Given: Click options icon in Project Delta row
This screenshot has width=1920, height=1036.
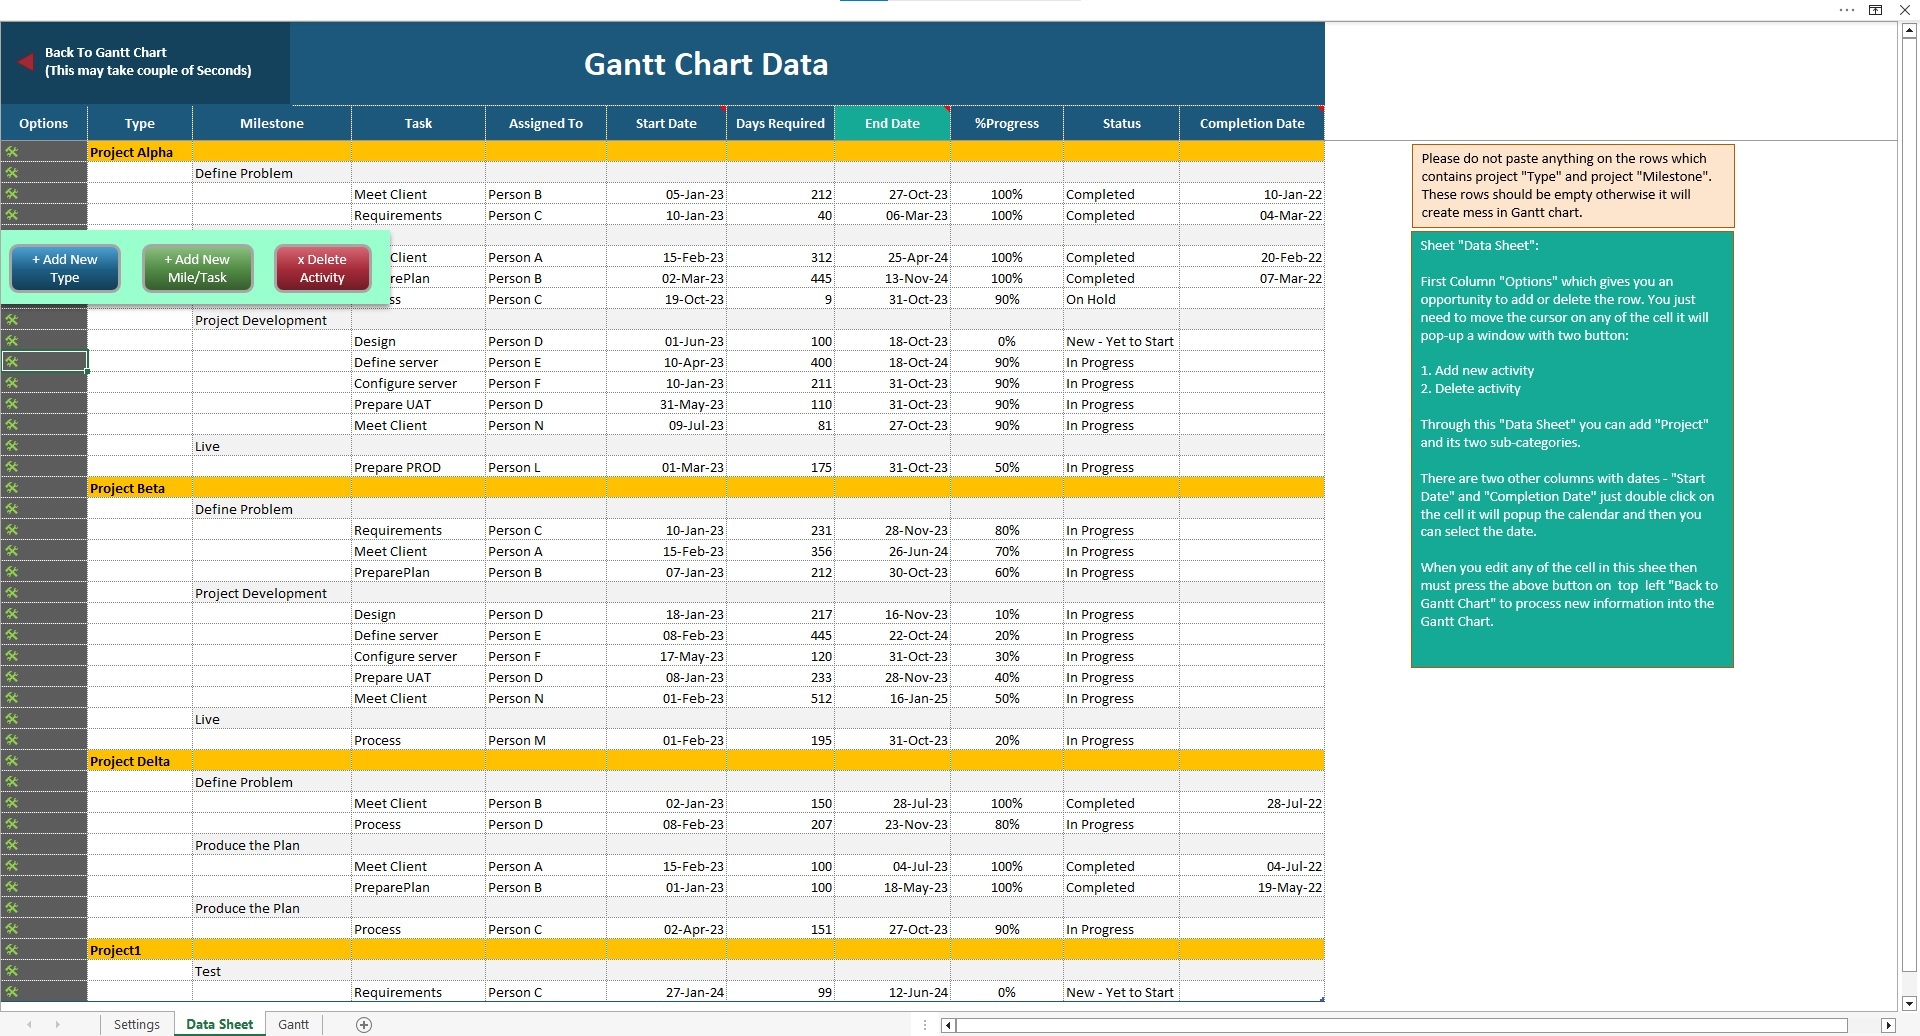Looking at the screenshot, I should [12, 761].
